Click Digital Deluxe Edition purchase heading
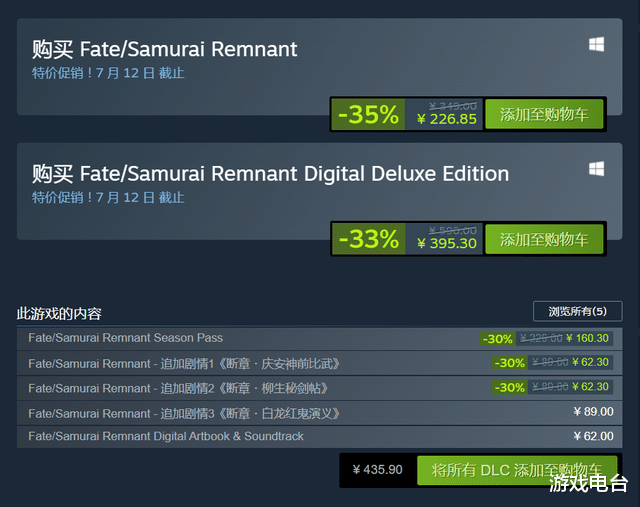This screenshot has width=640, height=507. pos(271,174)
